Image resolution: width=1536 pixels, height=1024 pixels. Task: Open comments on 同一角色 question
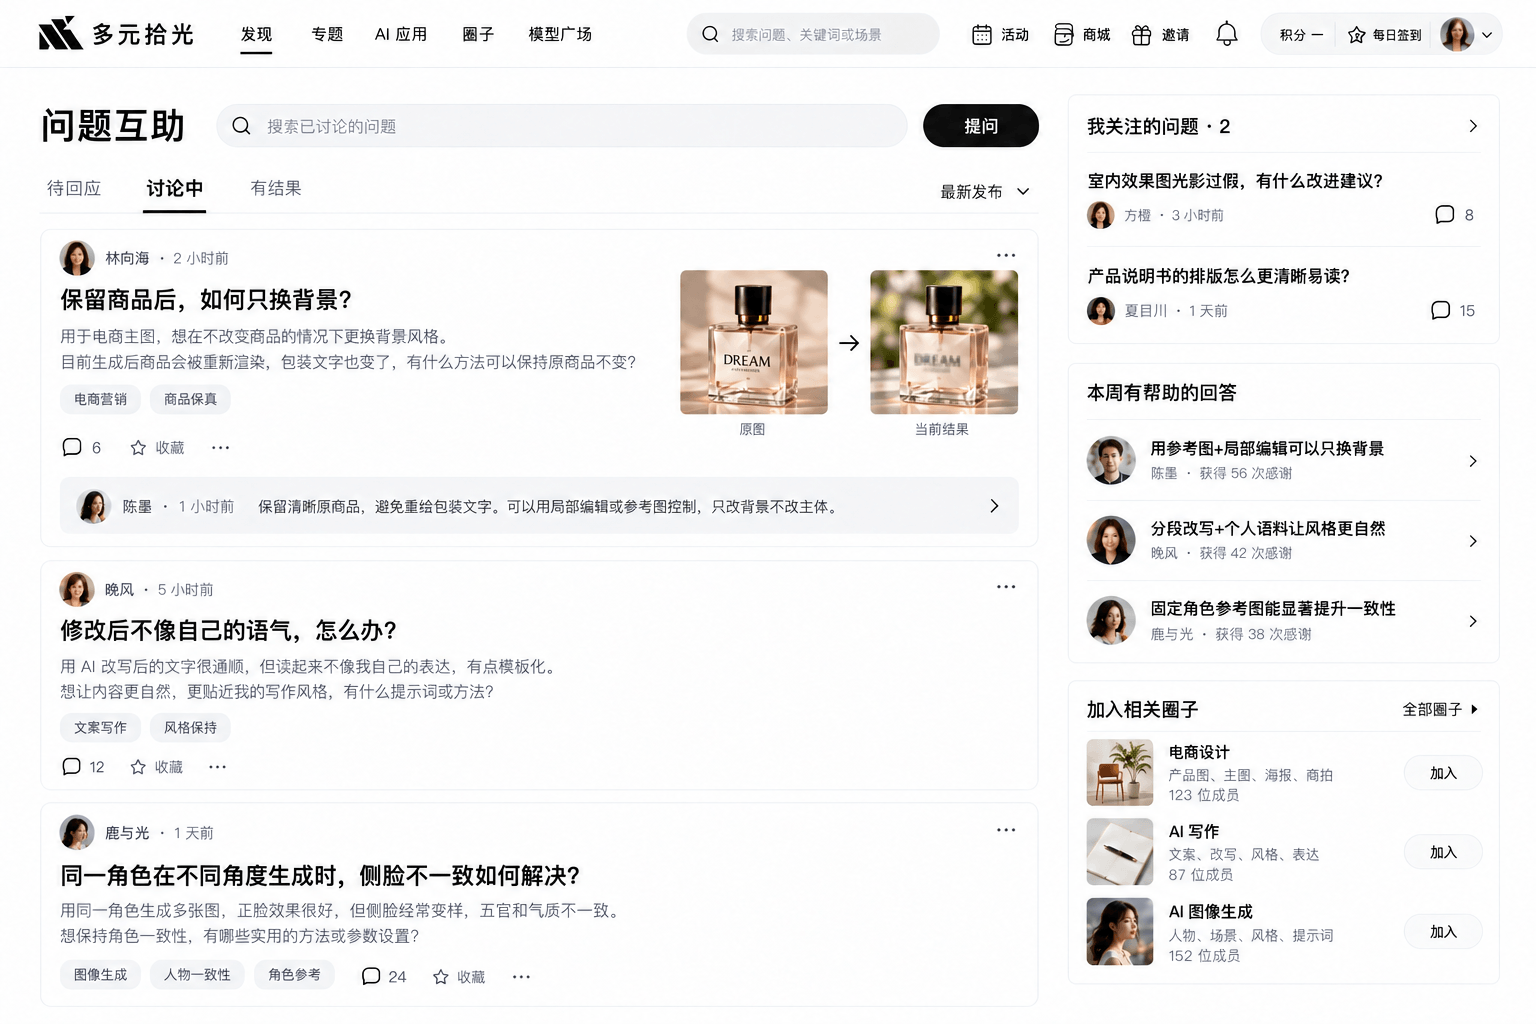pyautogui.click(x=371, y=976)
